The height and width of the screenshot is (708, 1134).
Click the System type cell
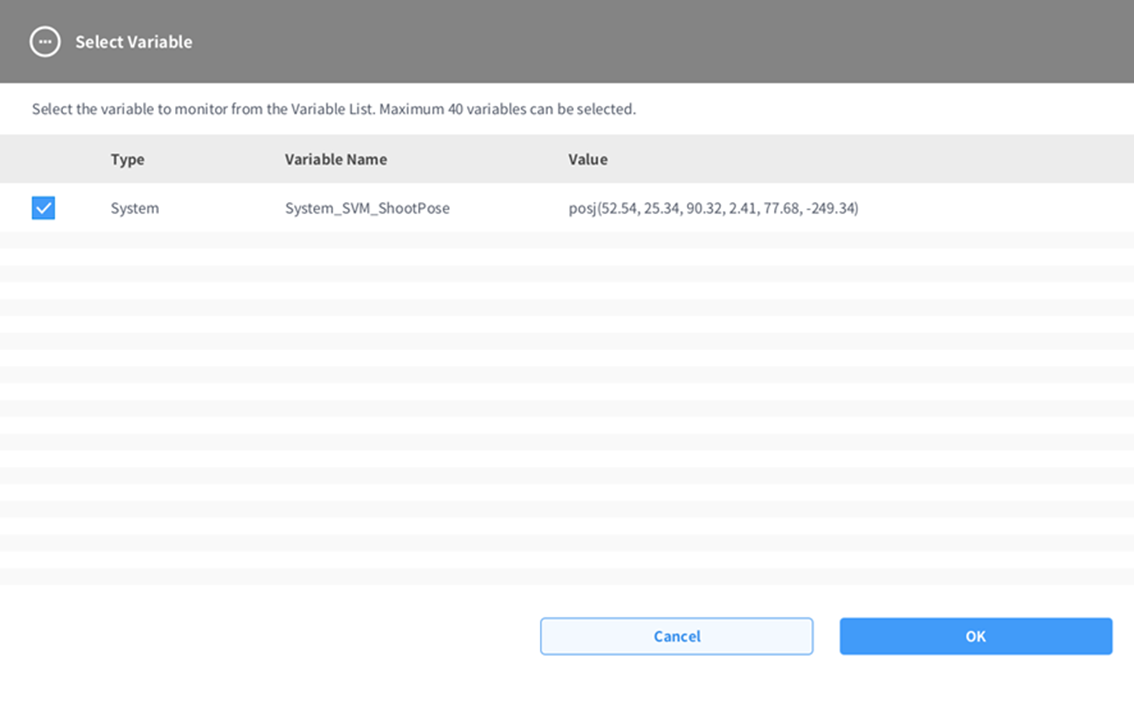[x=134, y=208]
